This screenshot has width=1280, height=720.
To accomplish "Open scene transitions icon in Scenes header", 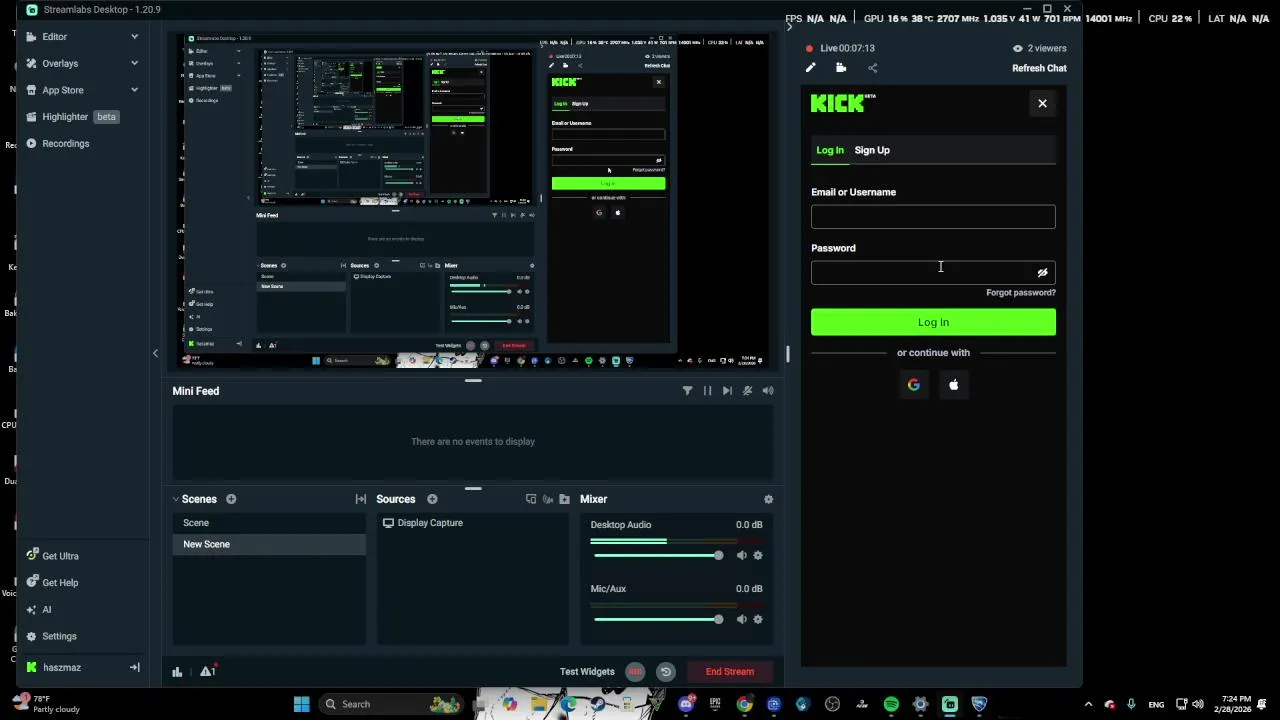I will click(x=361, y=499).
